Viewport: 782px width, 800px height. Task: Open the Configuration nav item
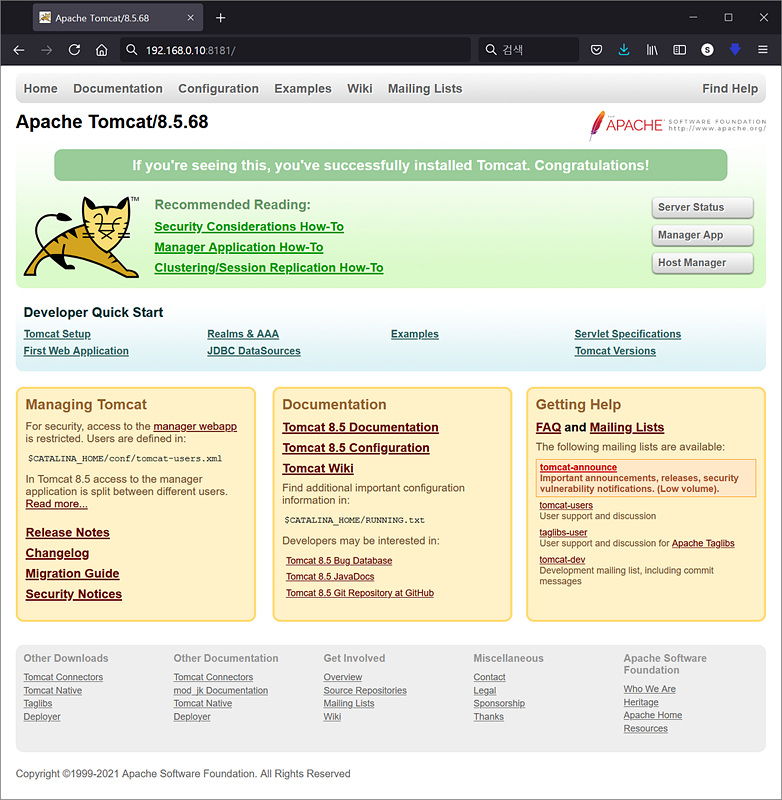218,89
